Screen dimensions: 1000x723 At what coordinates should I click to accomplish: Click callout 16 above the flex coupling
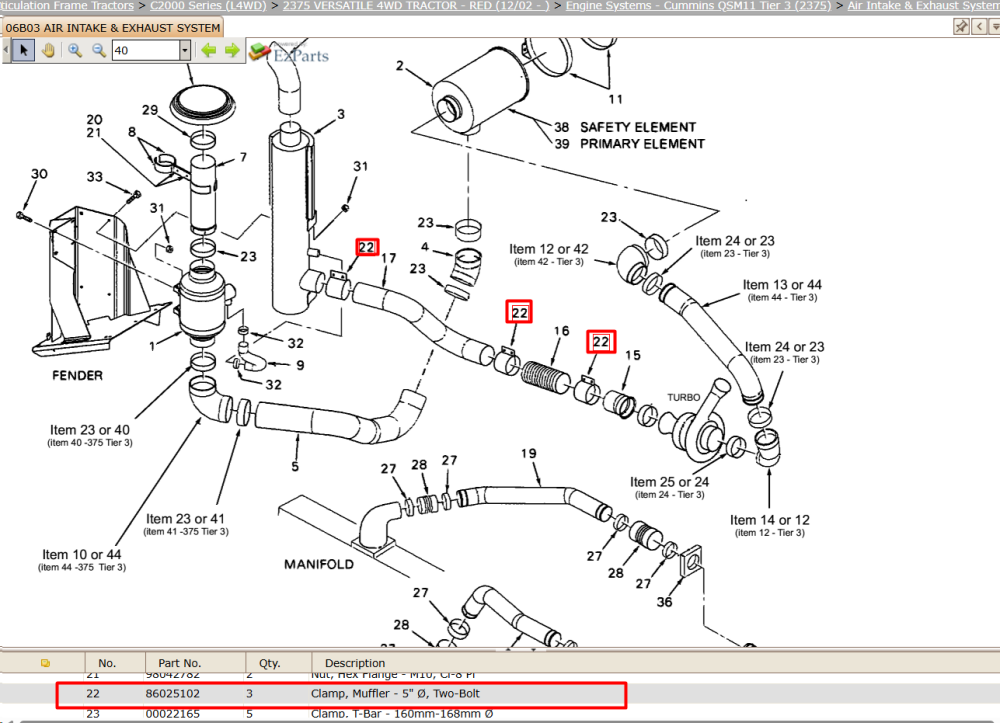pos(561,331)
